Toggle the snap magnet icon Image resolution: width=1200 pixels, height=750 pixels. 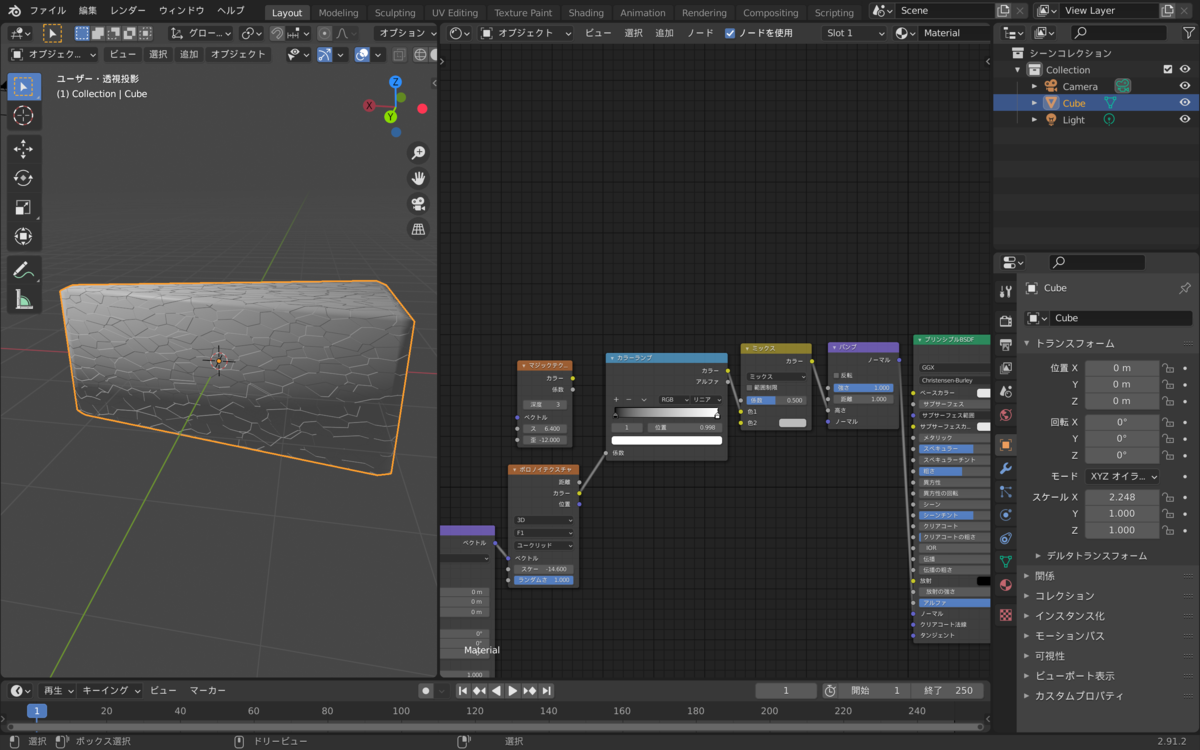[x=277, y=33]
